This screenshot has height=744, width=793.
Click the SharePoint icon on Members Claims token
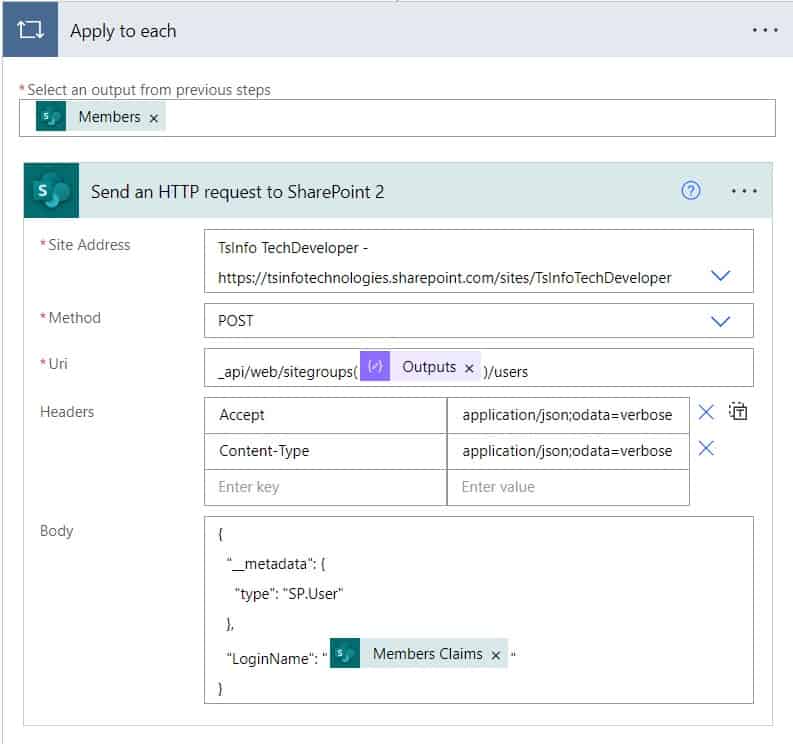click(x=345, y=653)
